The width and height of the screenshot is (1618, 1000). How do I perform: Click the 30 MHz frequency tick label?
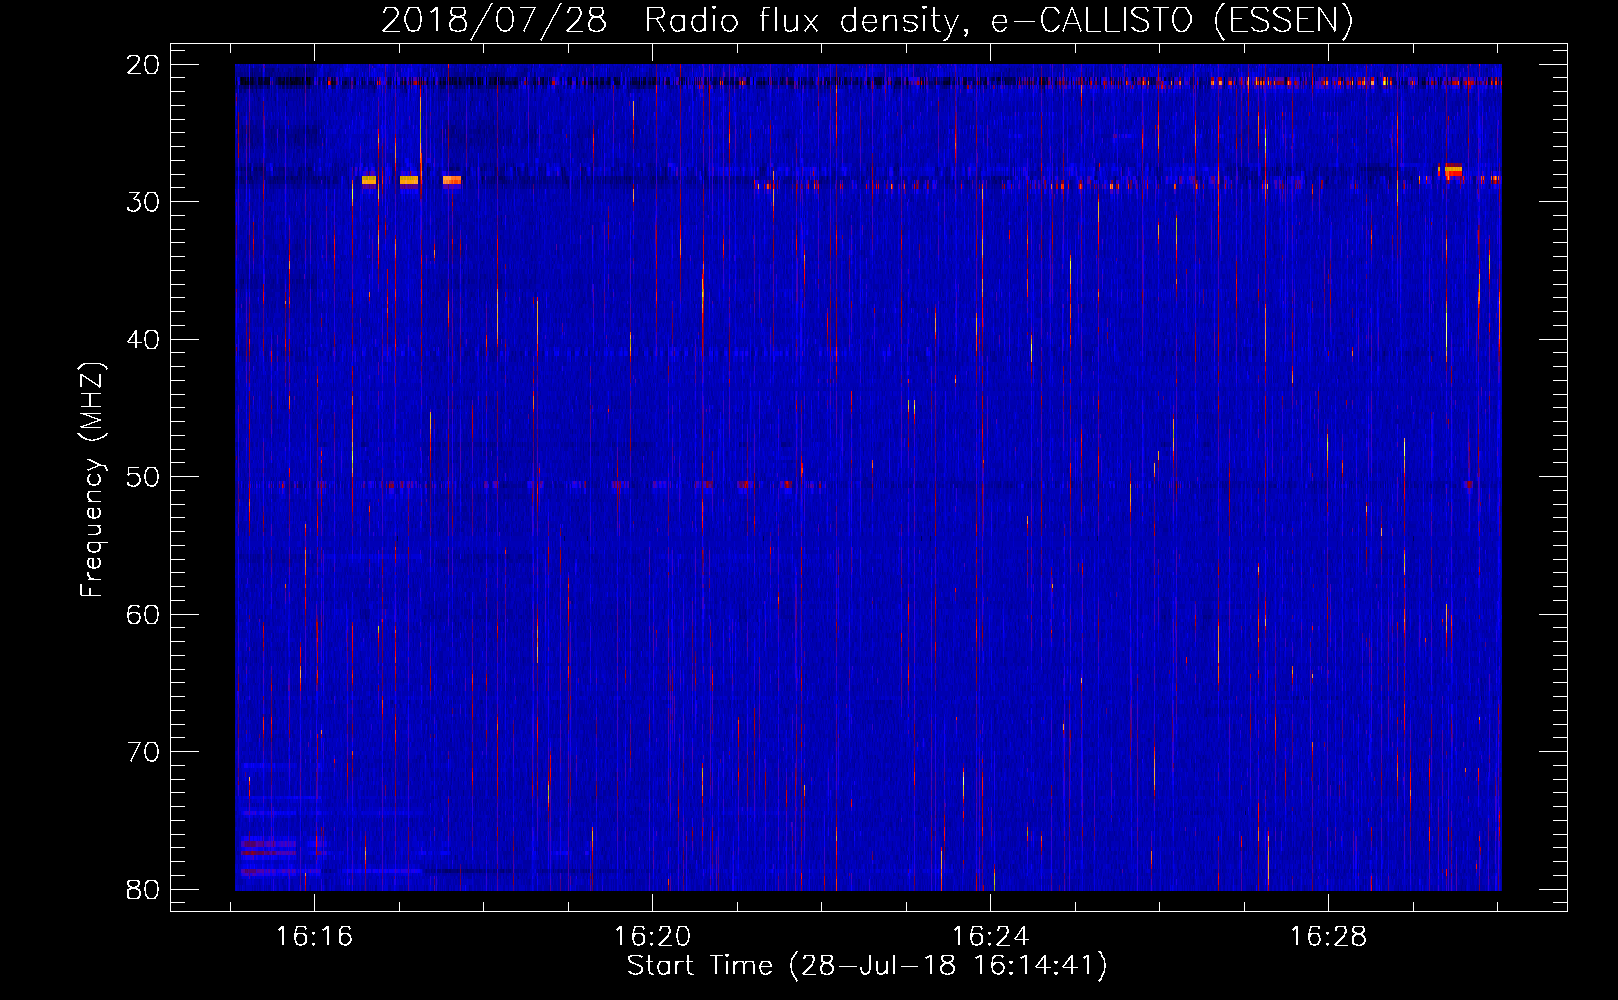143,202
